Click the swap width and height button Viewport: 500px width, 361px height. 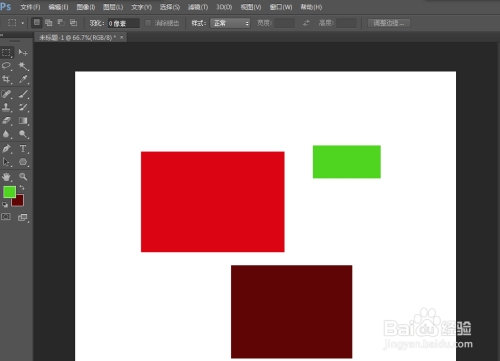306,23
